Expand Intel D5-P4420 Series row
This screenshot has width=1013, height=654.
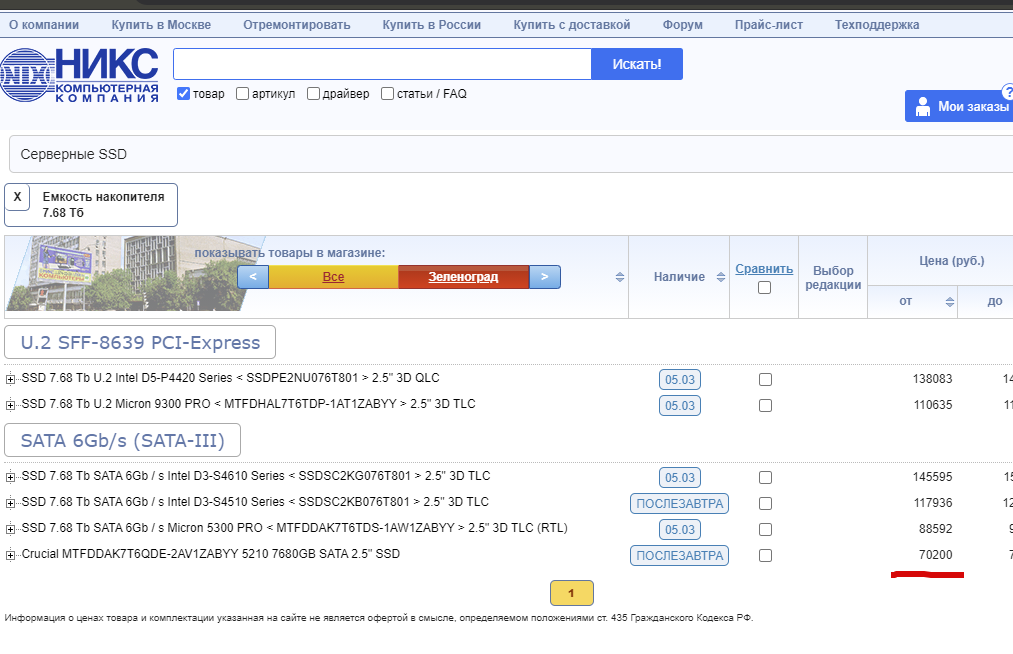(x=10, y=379)
